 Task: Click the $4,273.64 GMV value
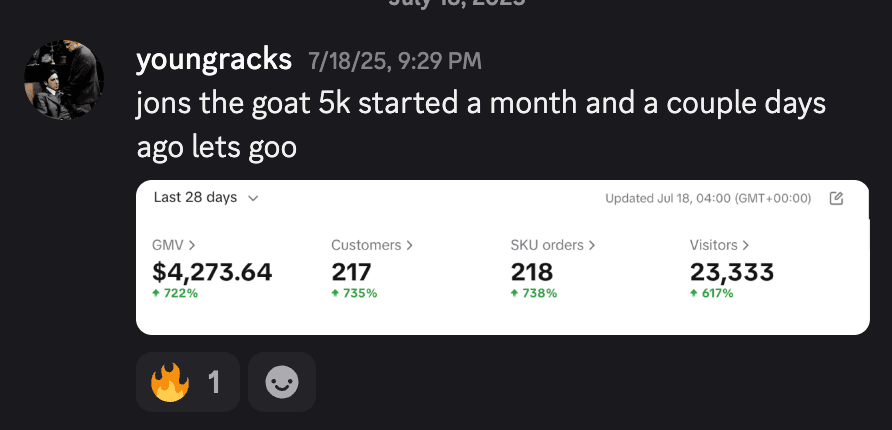[212, 272]
